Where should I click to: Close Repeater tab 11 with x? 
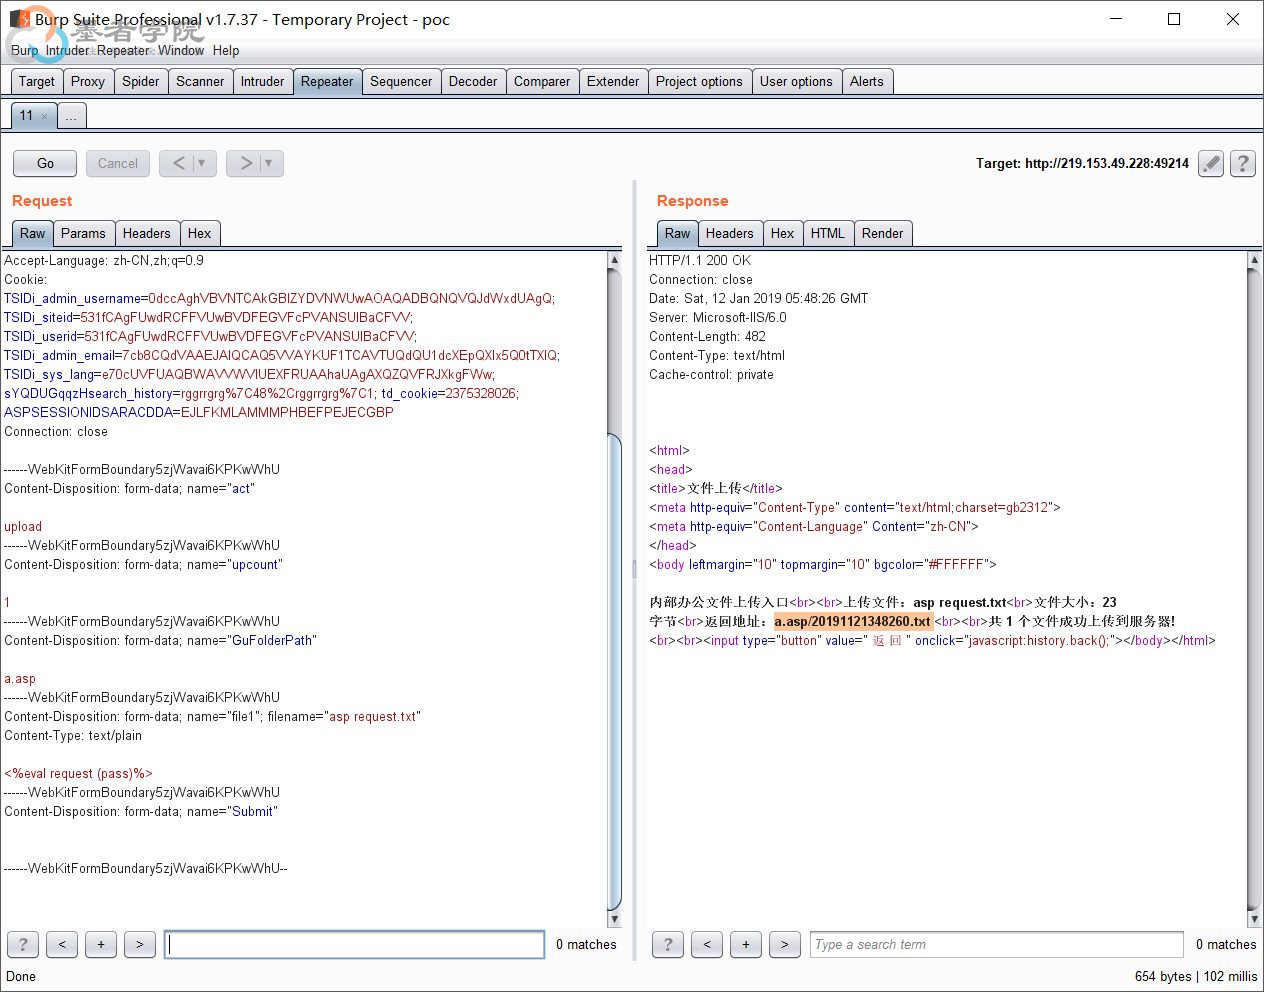pos(44,116)
